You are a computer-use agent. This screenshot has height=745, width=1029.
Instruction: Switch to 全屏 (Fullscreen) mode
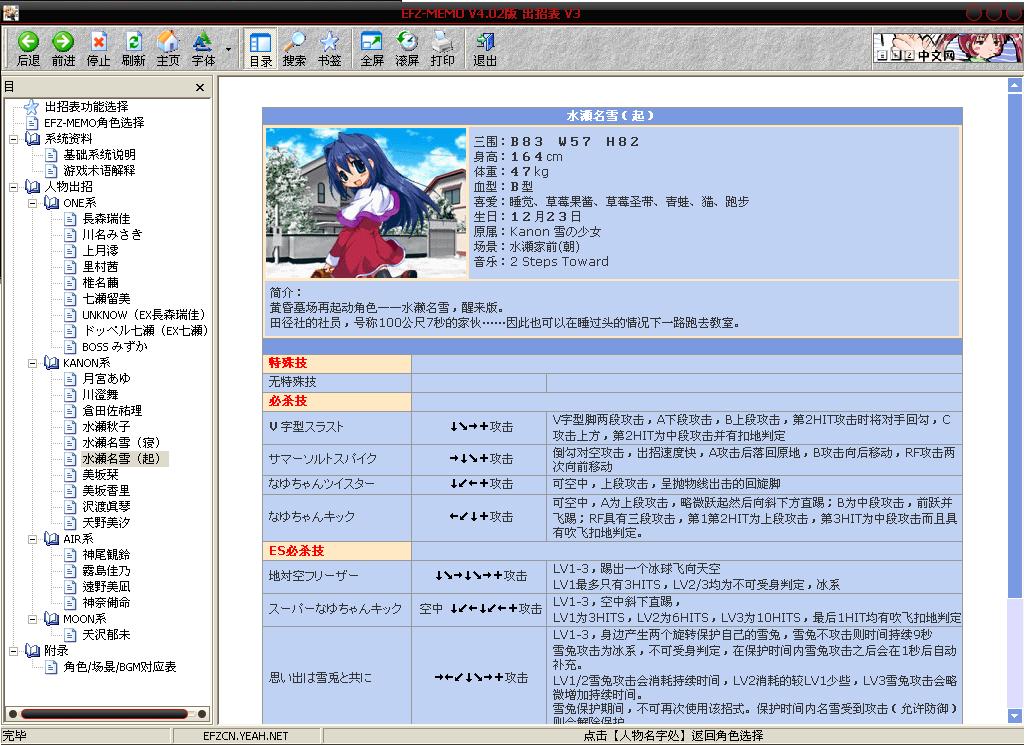372,49
